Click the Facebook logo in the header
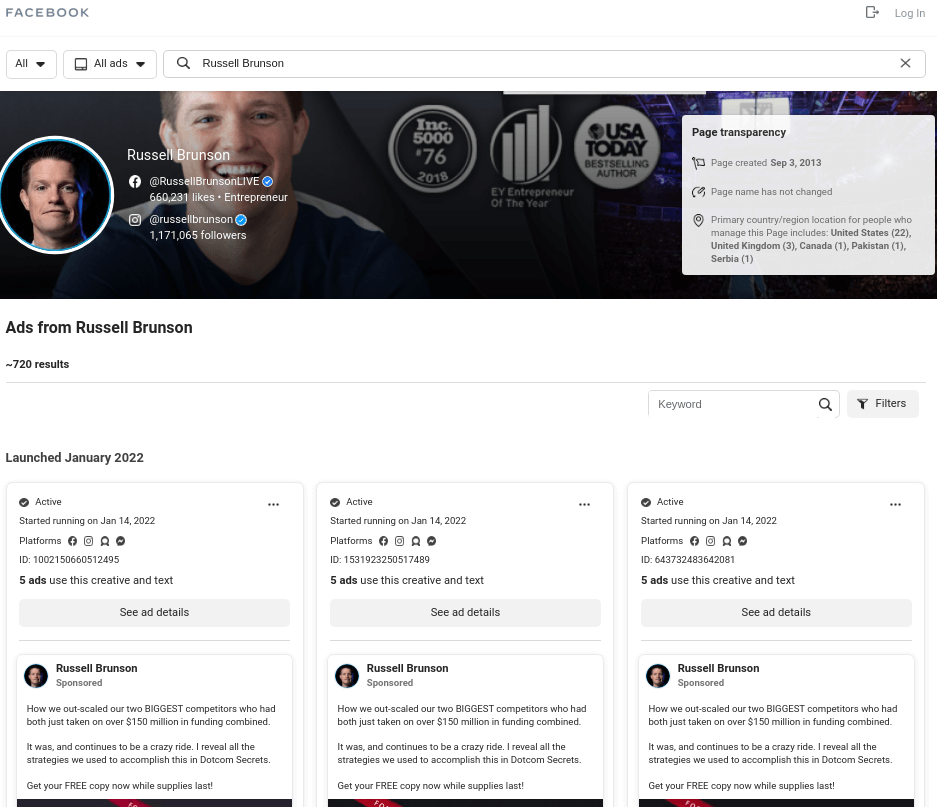Viewport: 937px width, 807px height. [x=47, y=13]
